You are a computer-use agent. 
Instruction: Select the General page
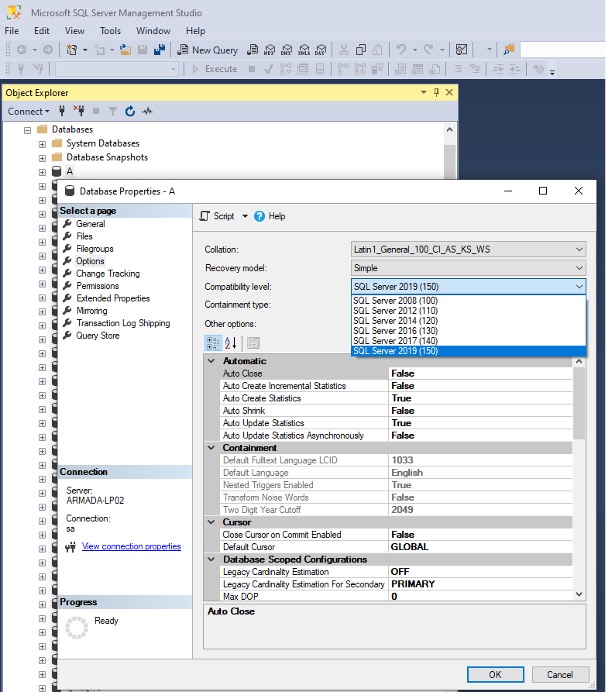(x=90, y=224)
